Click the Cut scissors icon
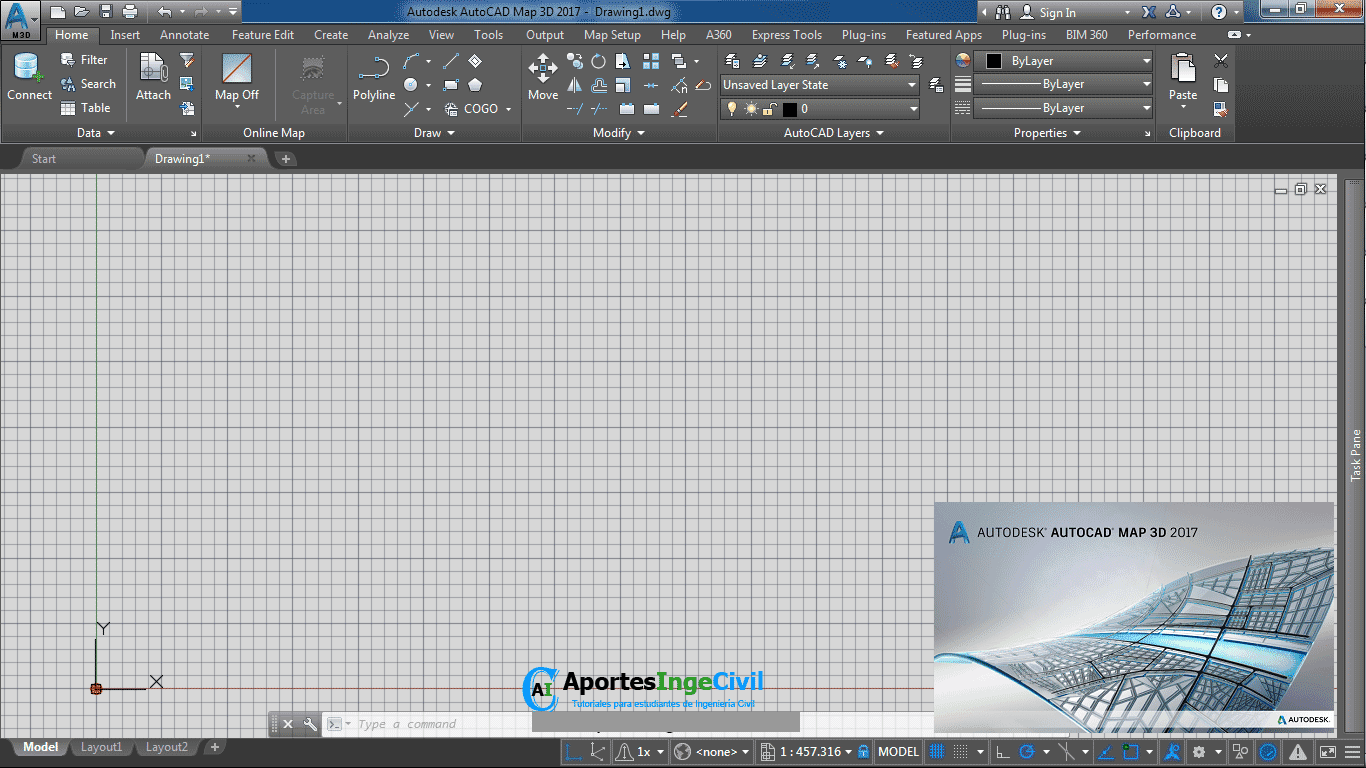The width and height of the screenshot is (1366, 768). 1221,61
